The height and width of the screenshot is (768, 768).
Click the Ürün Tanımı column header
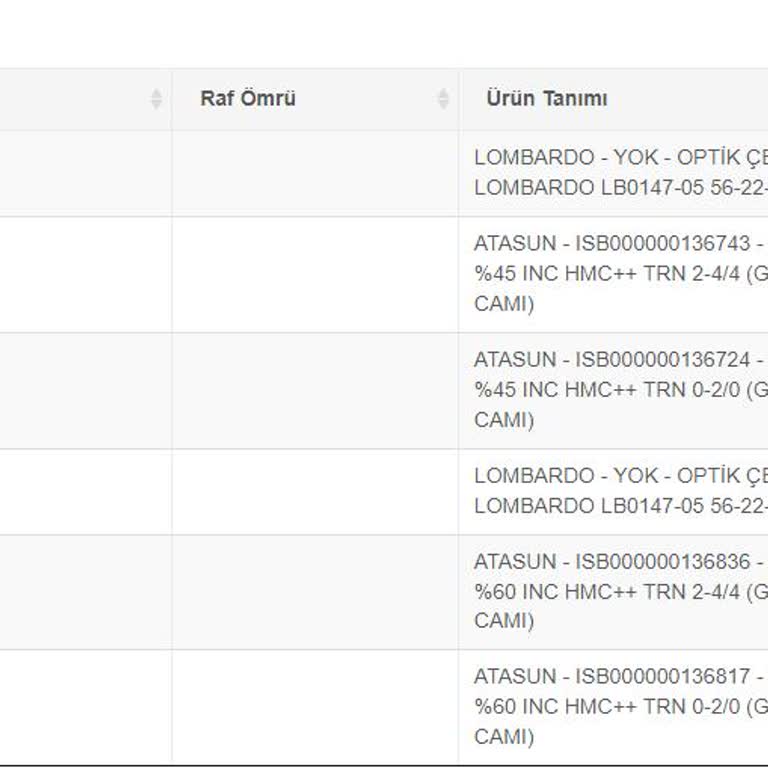pyautogui.click(x=547, y=99)
